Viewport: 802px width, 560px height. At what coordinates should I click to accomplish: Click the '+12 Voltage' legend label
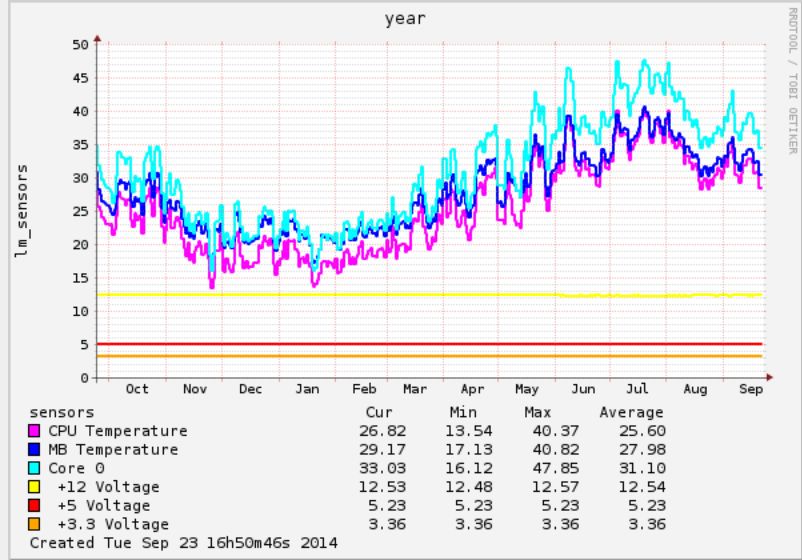108,487
